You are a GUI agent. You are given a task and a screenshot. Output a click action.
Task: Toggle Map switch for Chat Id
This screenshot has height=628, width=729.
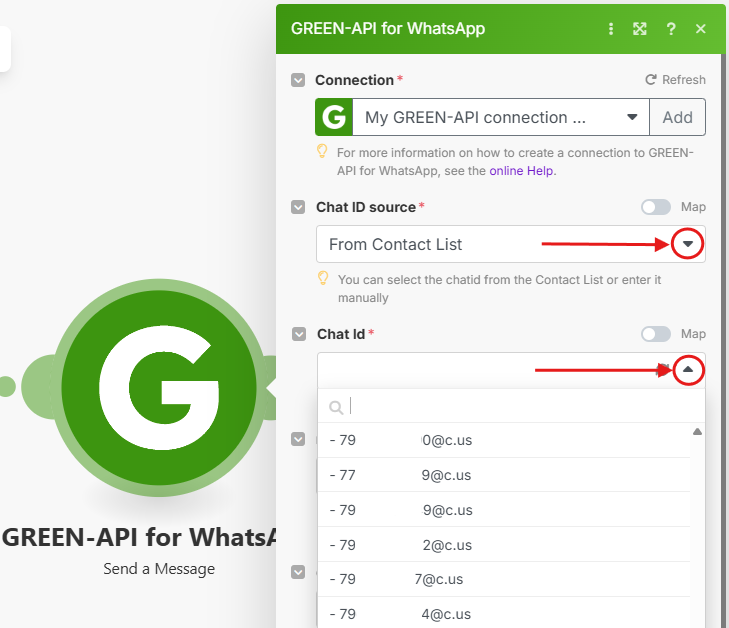(656, 334)
